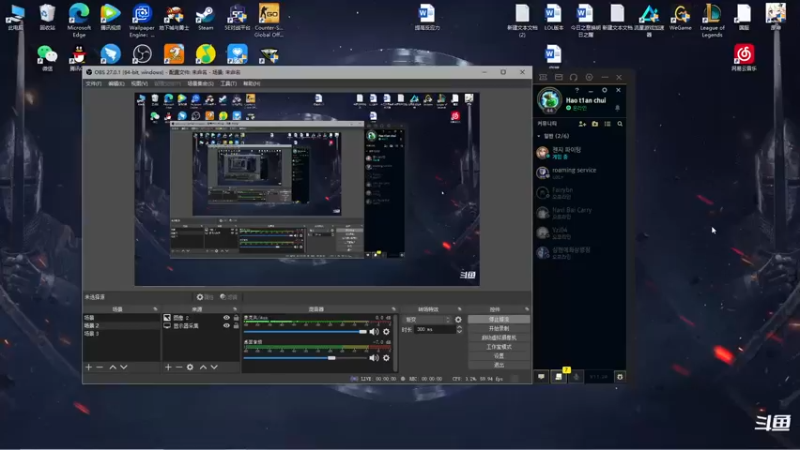Viewport: 800px width, 450px height.
Task: Click add friend icon in chat panel
Action: (582, 124)
